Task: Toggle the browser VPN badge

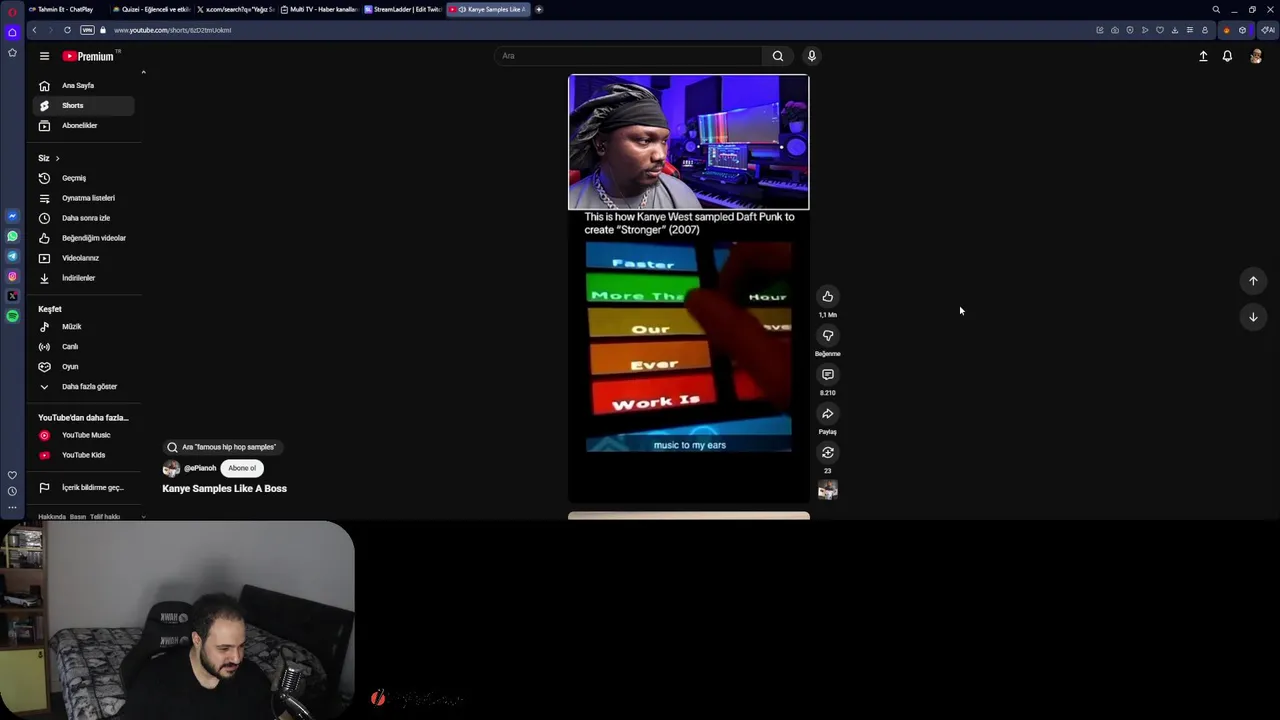Action: point(87,30)
